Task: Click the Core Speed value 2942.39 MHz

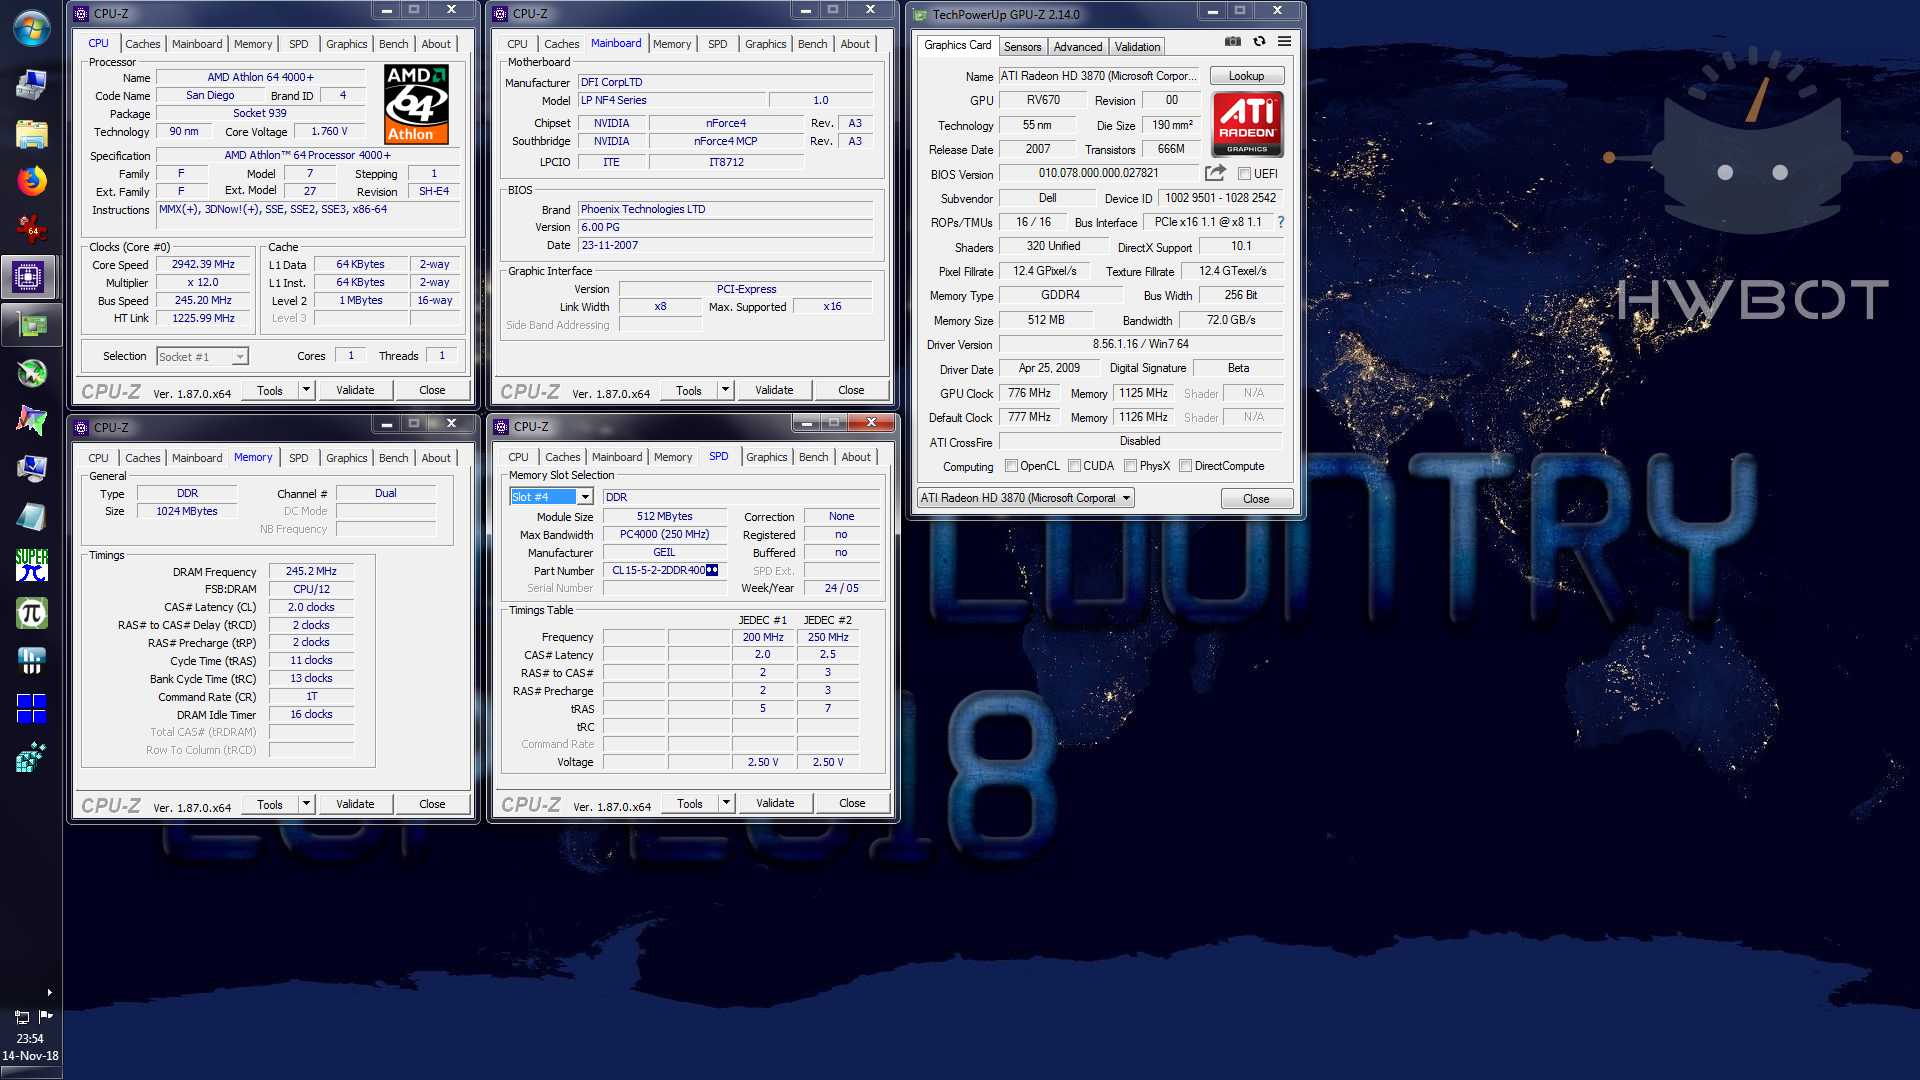Action: 203,265
